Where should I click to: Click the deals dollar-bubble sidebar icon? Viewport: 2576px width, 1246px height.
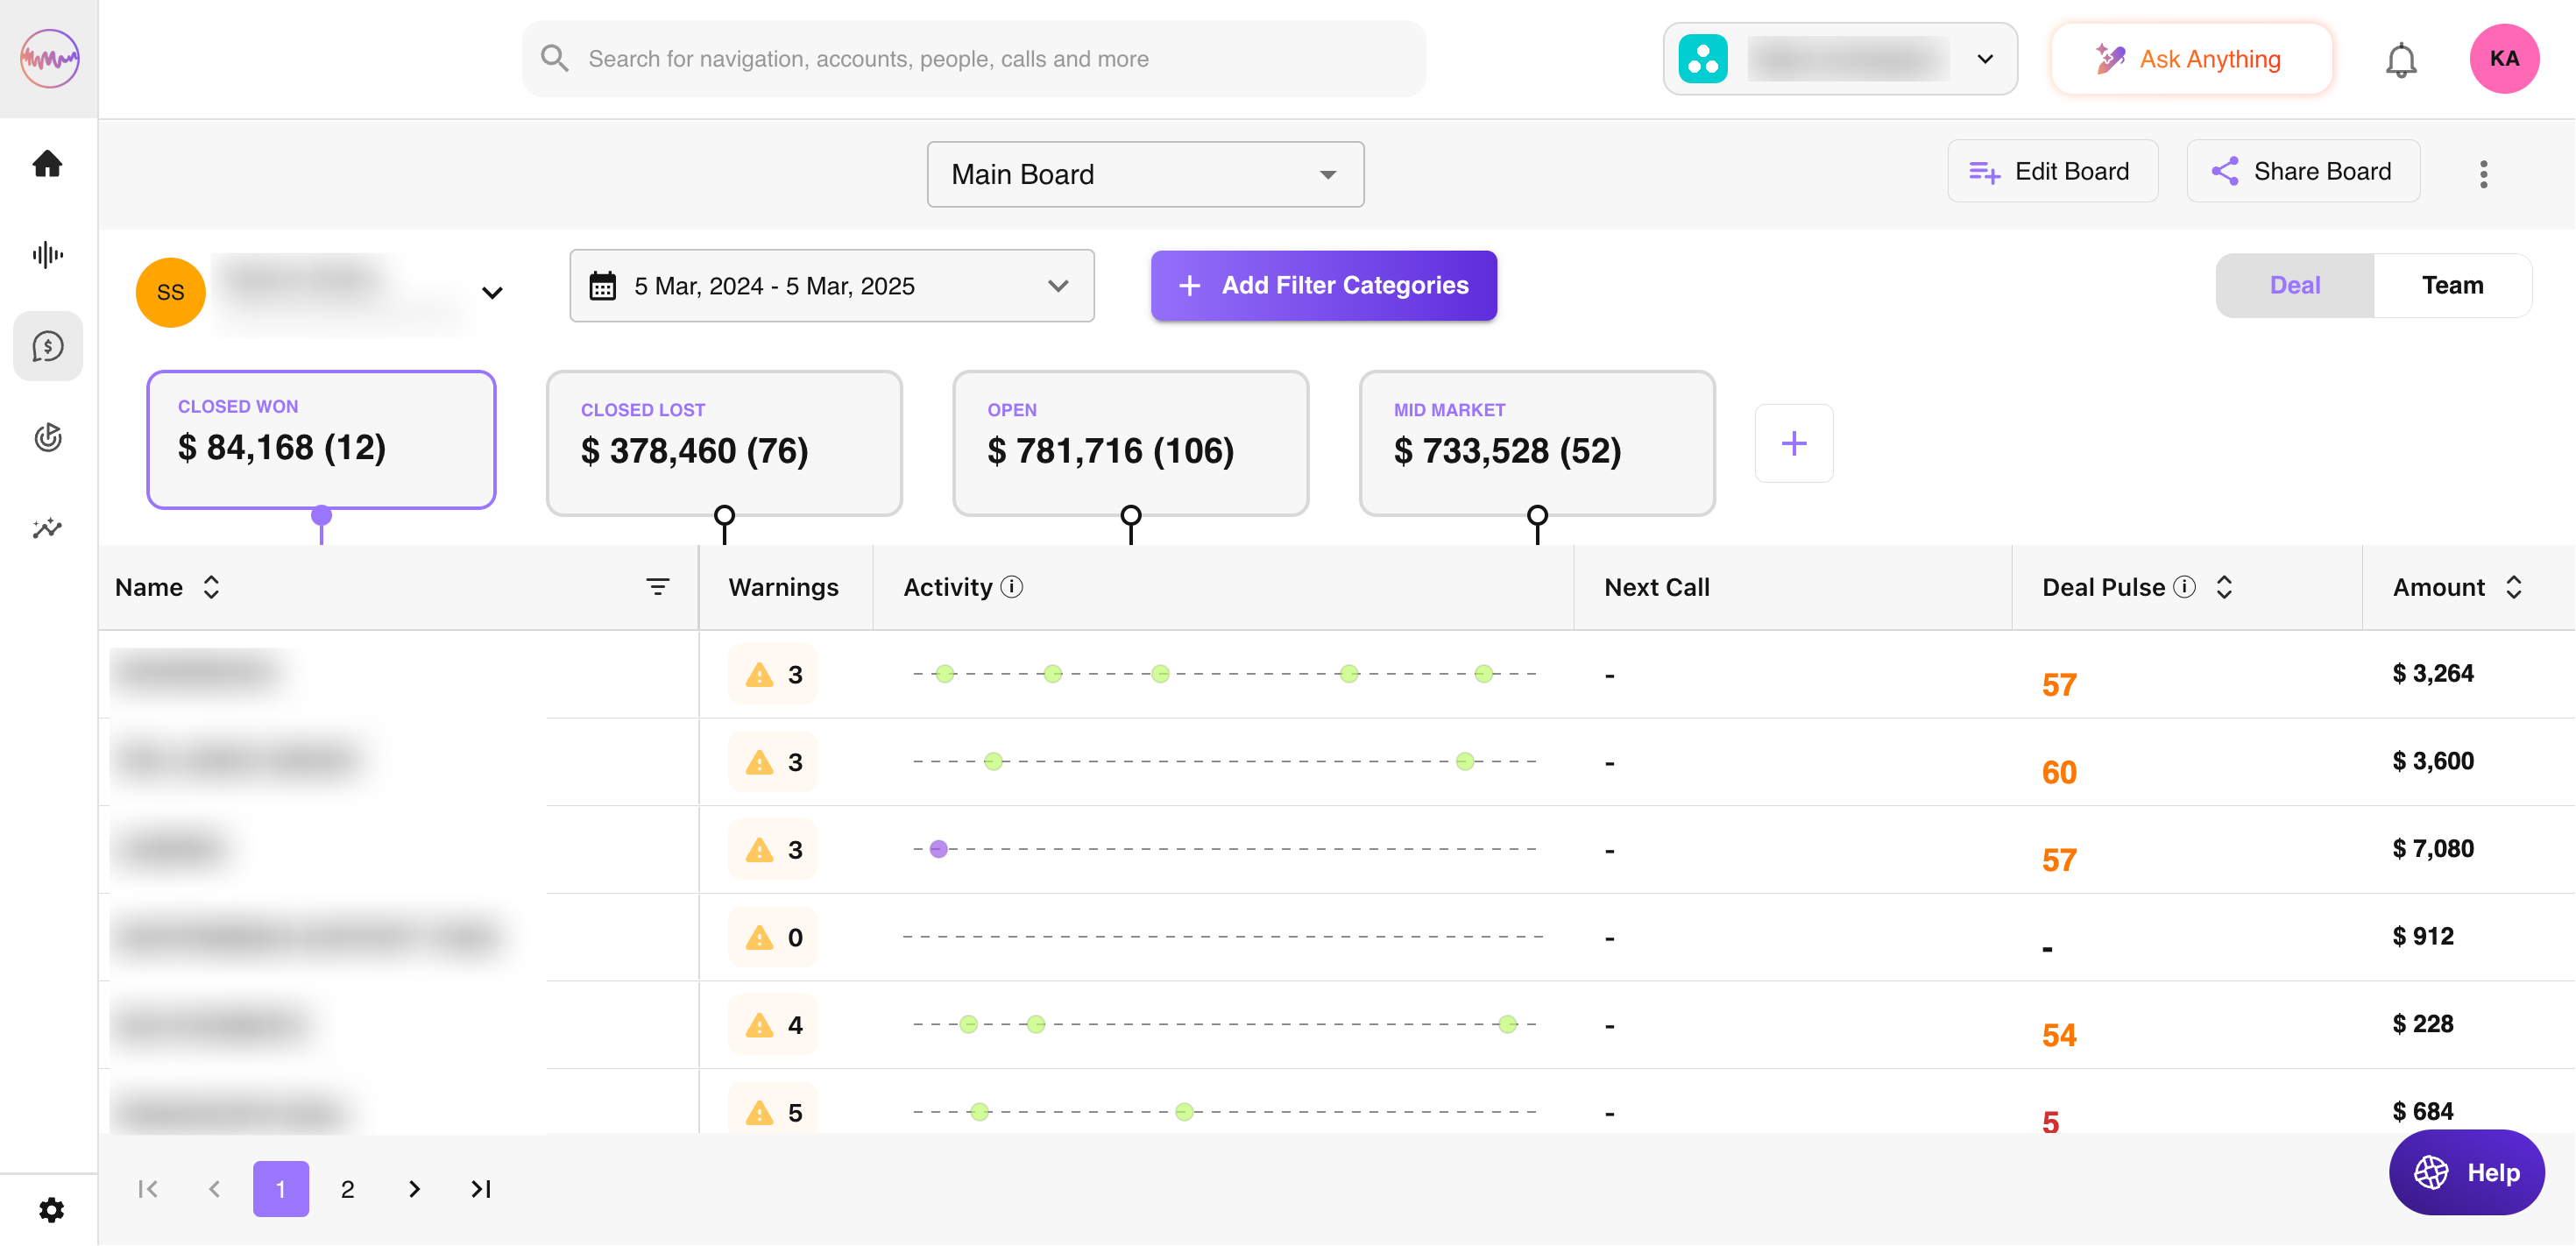47,346
